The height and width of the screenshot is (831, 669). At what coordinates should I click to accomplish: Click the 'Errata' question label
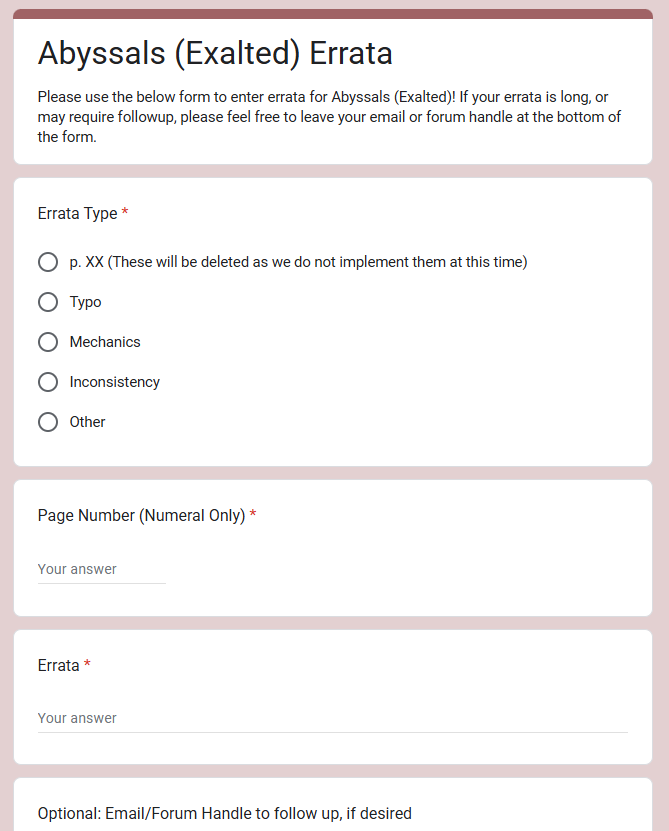pyautogui.click(x=58, y=666)
